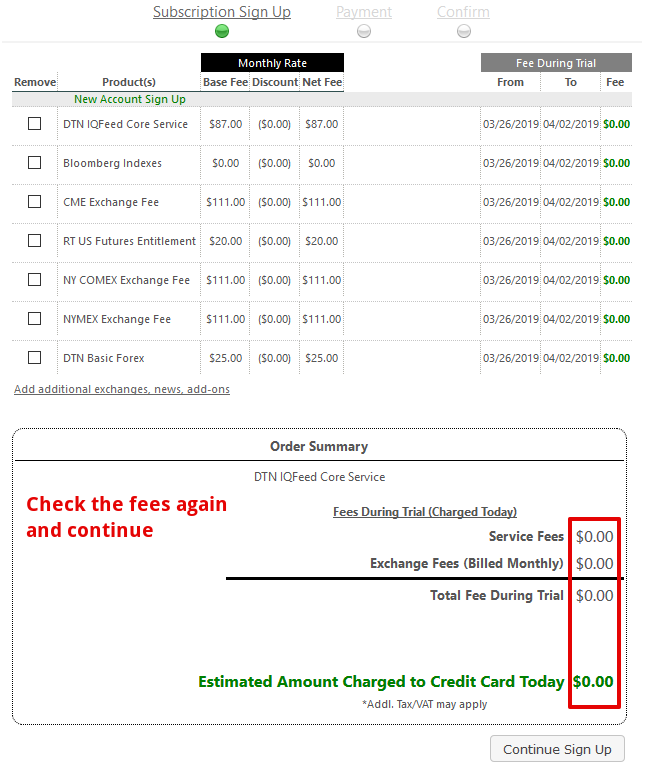Check the remove box for DTN IQFeed Core Service
Screen dimensions: 647x768
point(35,124)
